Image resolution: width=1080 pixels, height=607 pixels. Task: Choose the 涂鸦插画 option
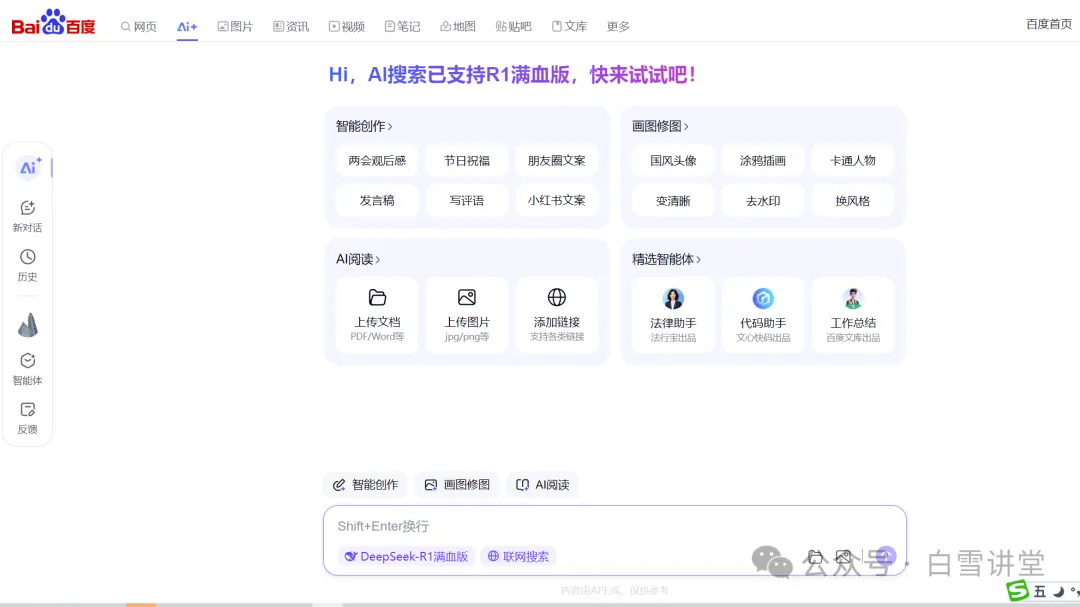click(x=763, y=161)
